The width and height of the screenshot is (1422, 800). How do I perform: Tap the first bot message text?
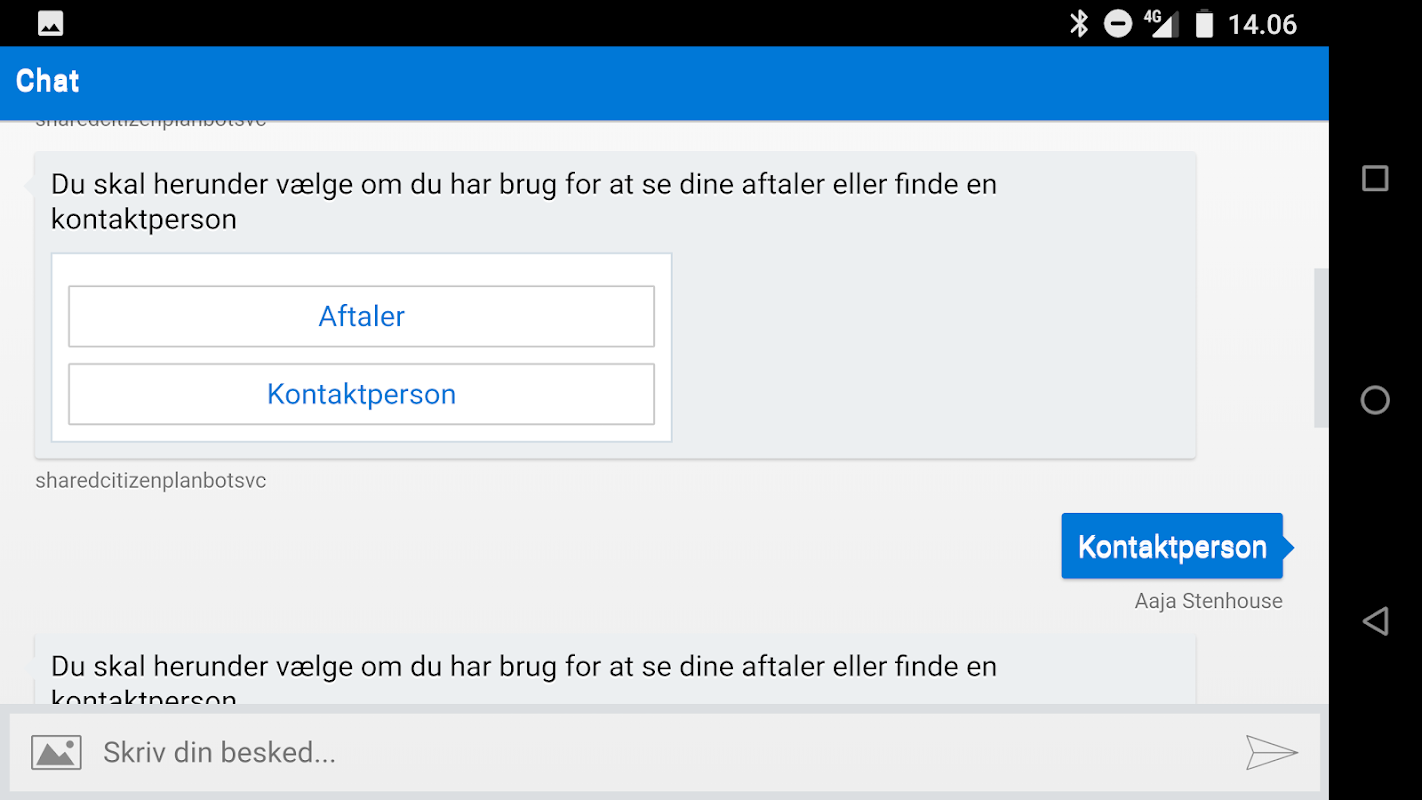pos(524,201)
